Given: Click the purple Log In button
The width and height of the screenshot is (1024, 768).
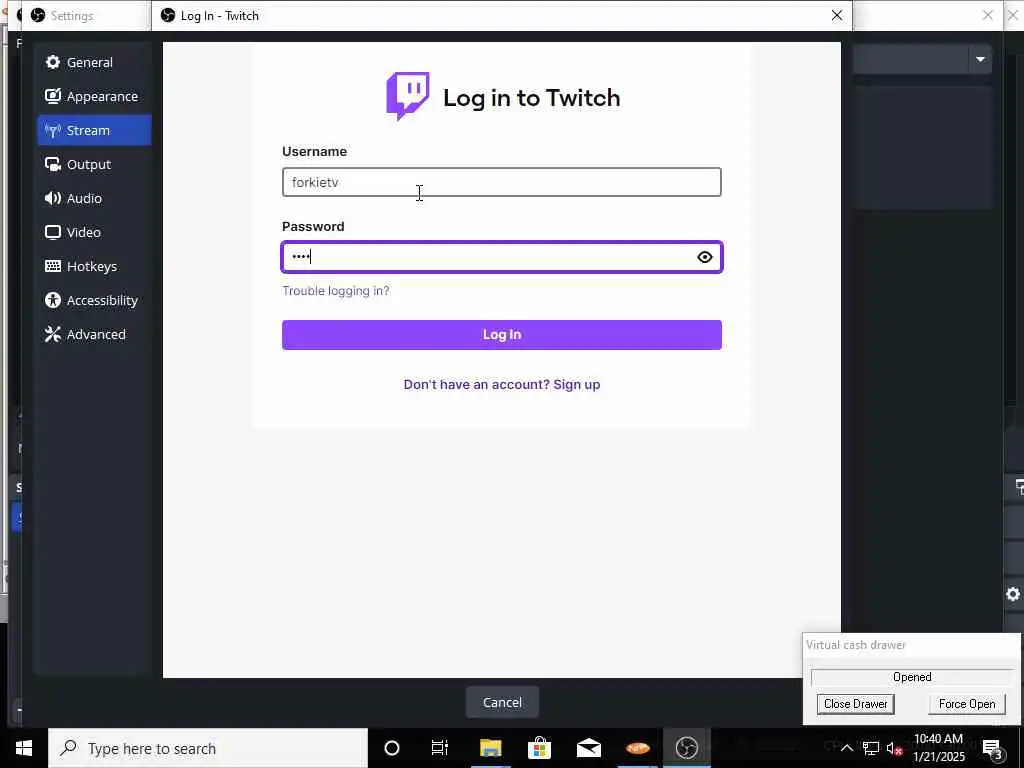Looking at the screenshot, I should pos(502,334).
